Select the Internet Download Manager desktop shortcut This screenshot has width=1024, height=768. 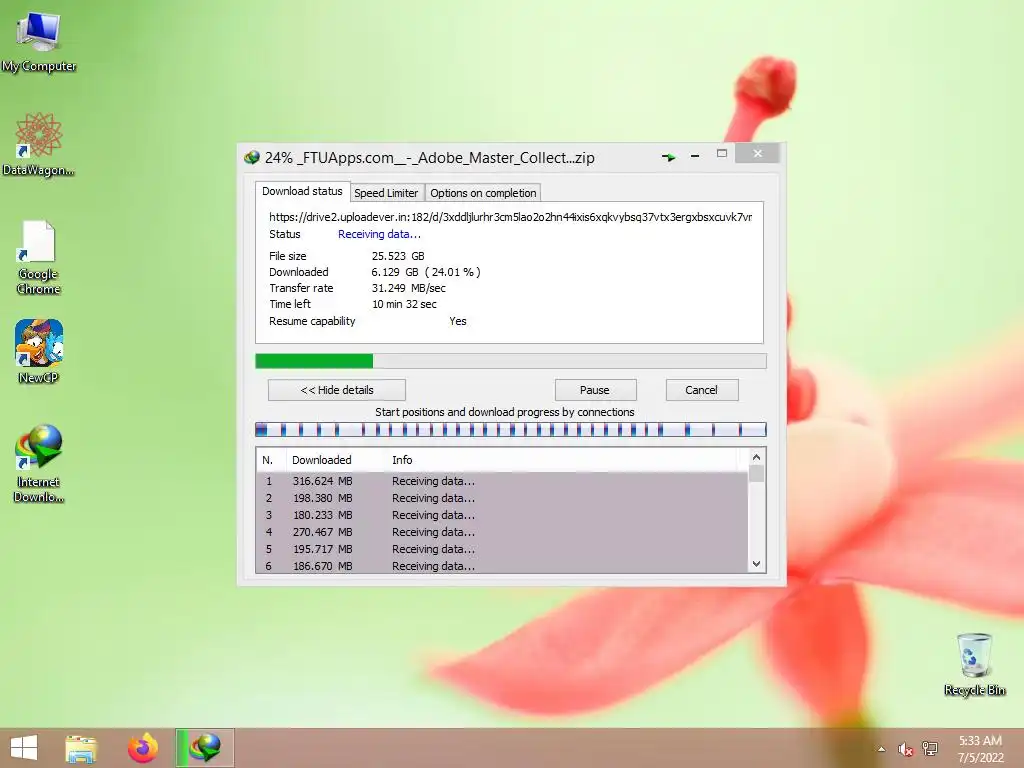(x=39, y=463)
